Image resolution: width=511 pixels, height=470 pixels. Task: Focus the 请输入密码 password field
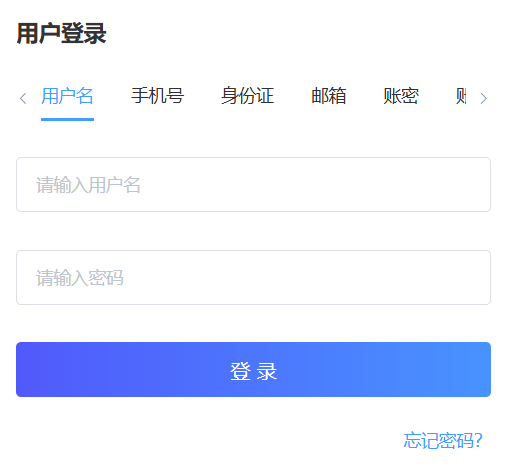[253, 277]
